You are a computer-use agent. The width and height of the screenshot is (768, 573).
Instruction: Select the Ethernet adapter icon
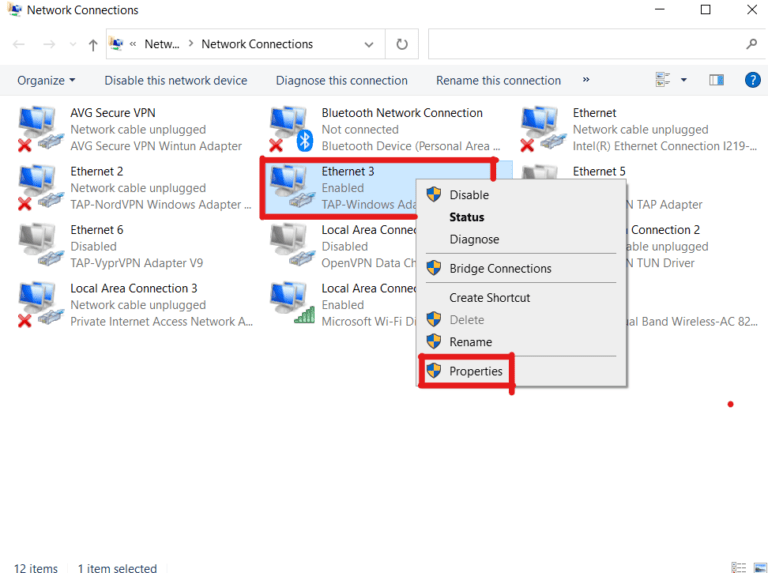point(543,129)
